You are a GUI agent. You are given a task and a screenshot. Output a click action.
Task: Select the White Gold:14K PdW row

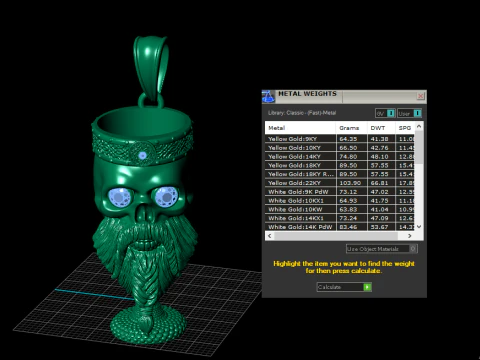tap(340, 227)
